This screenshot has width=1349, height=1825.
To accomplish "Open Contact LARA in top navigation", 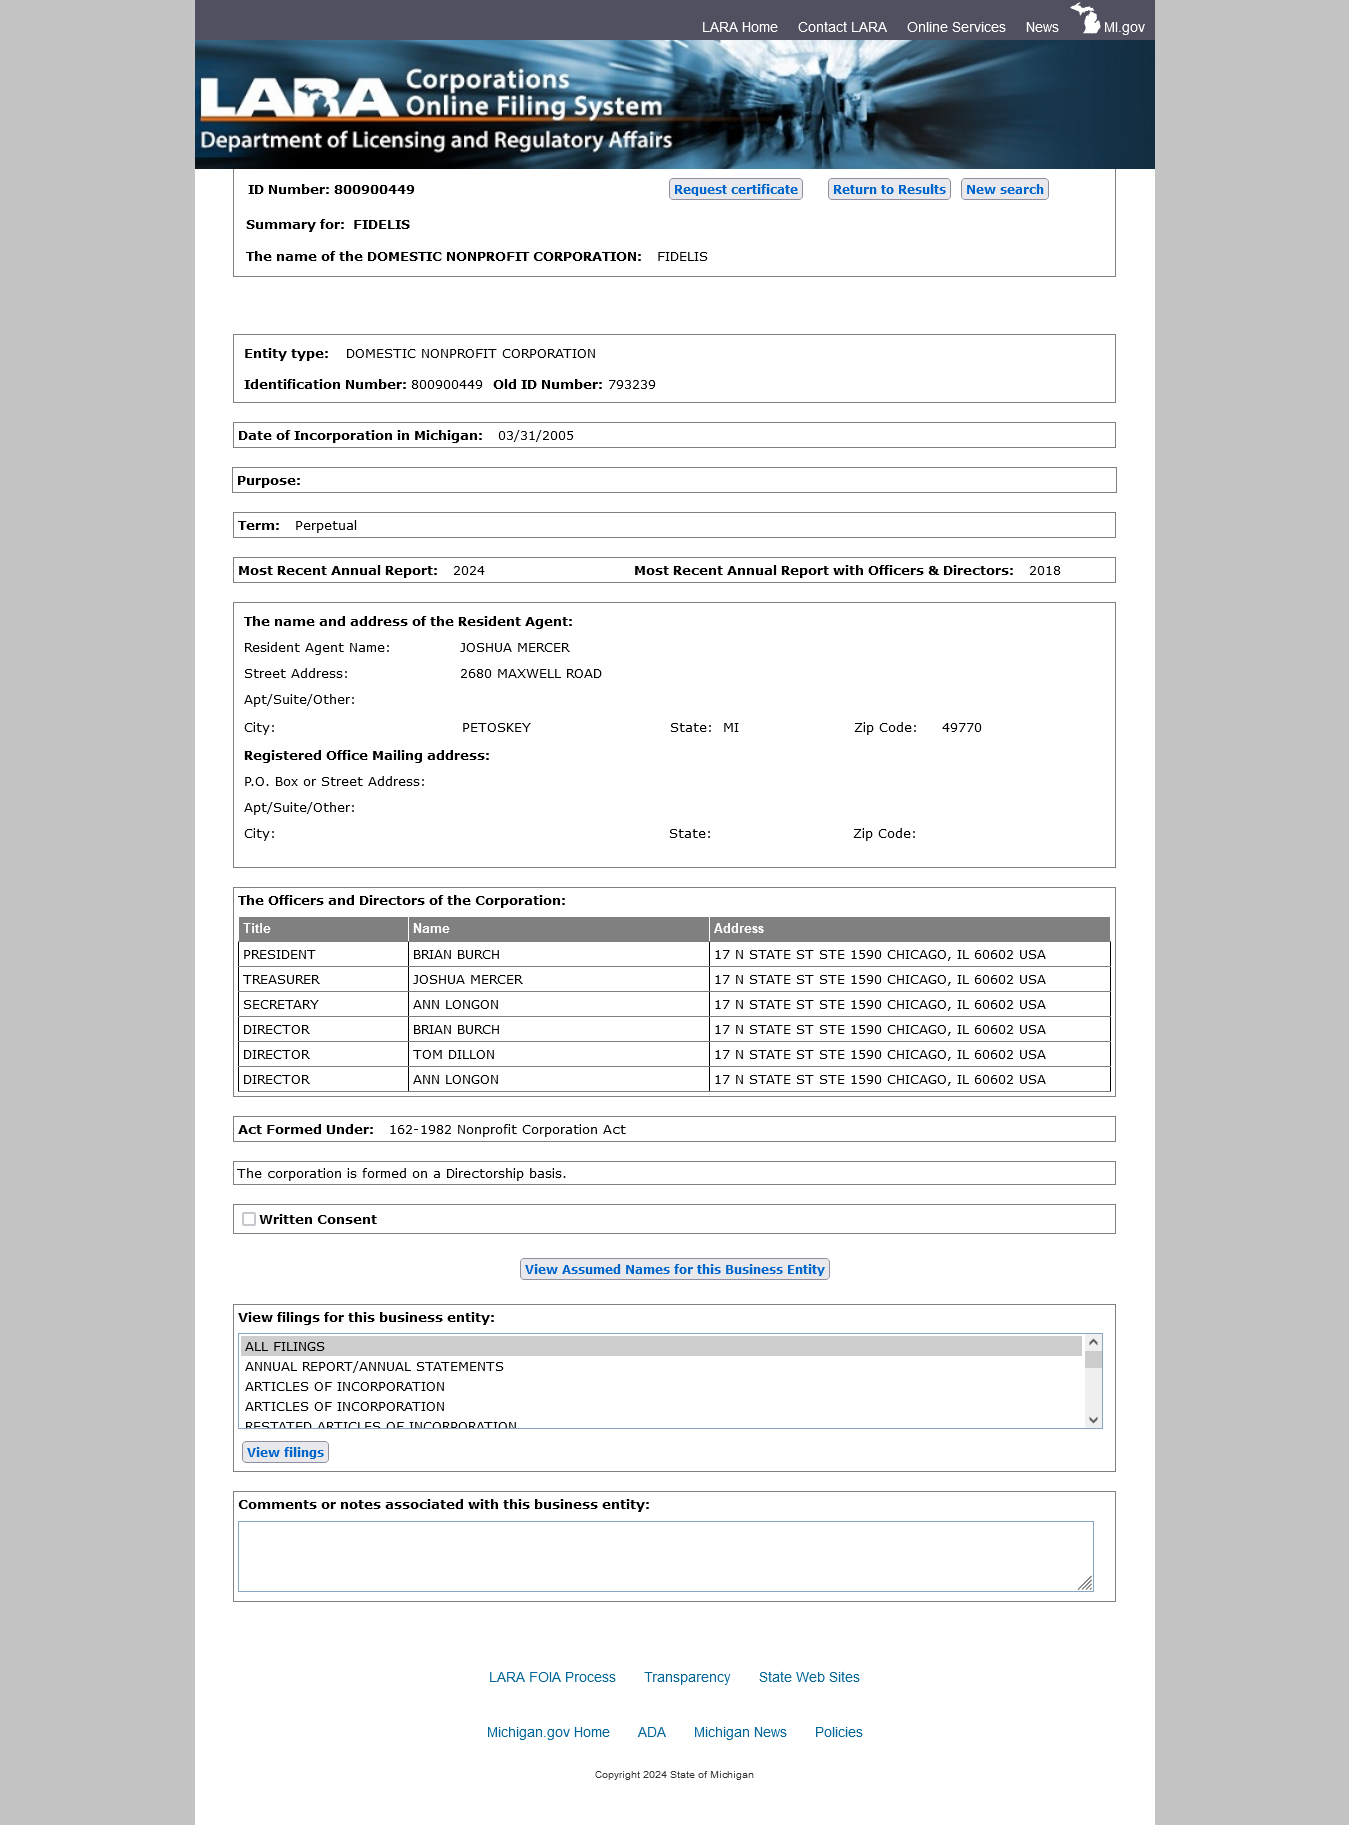I will pos(842,27).
